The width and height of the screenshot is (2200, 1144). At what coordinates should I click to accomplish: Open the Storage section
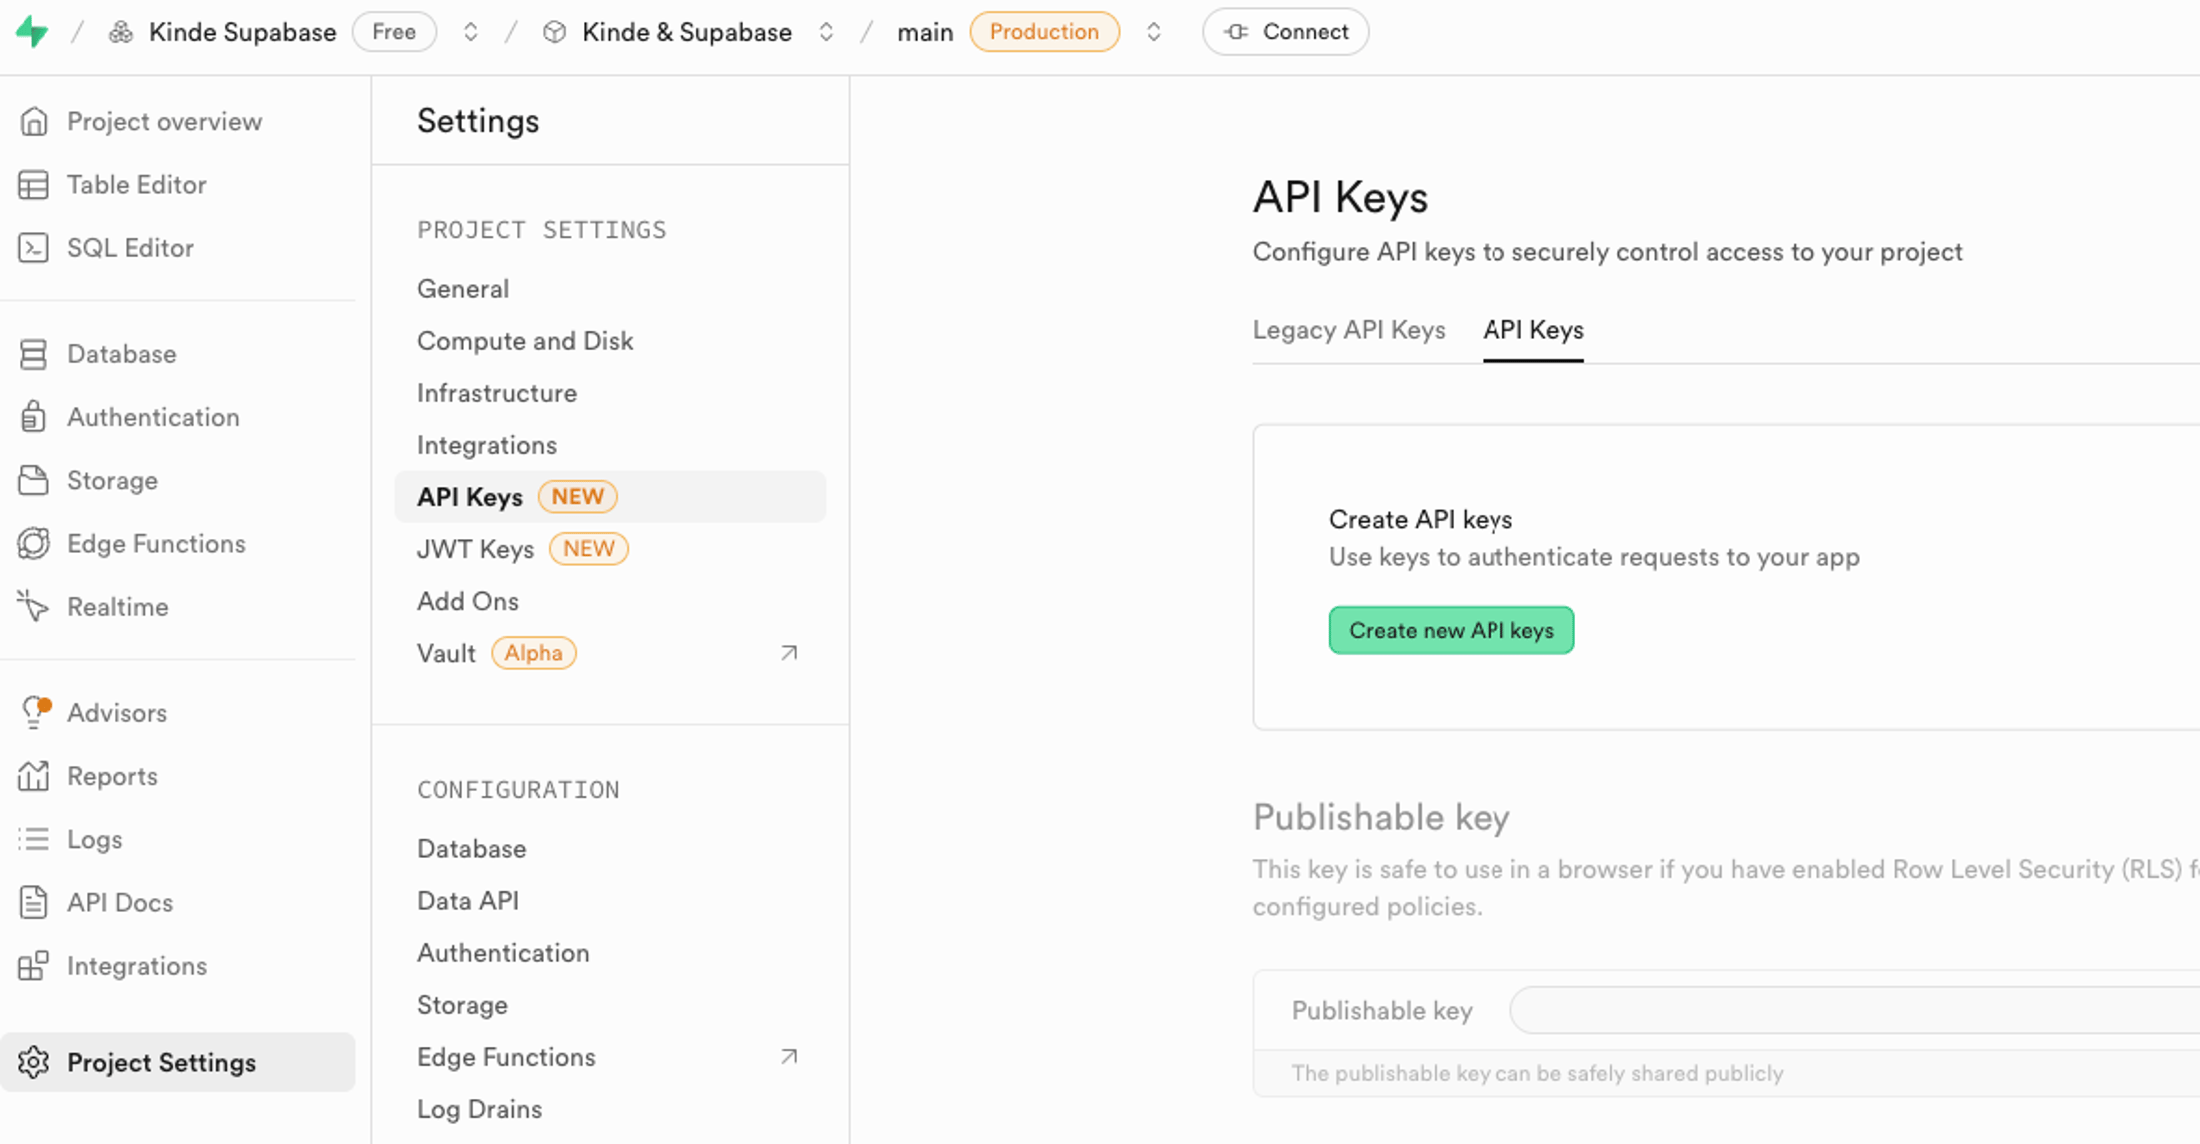[x=112, y=480]
